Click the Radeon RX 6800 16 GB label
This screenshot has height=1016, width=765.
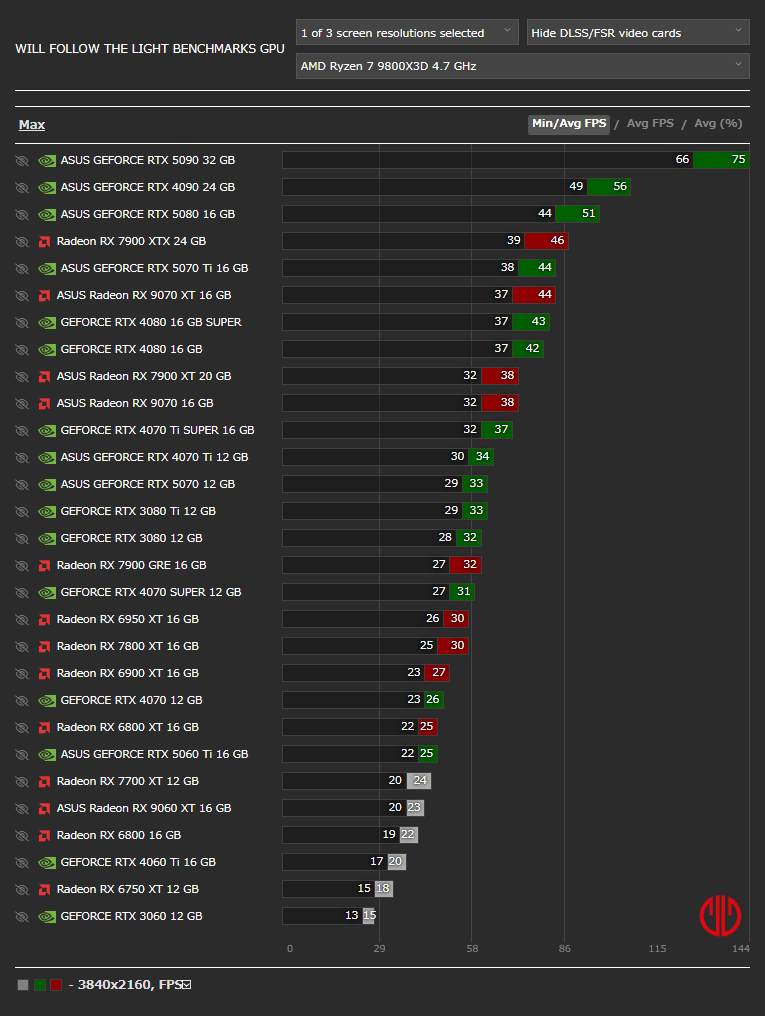(x=119, y=835)
